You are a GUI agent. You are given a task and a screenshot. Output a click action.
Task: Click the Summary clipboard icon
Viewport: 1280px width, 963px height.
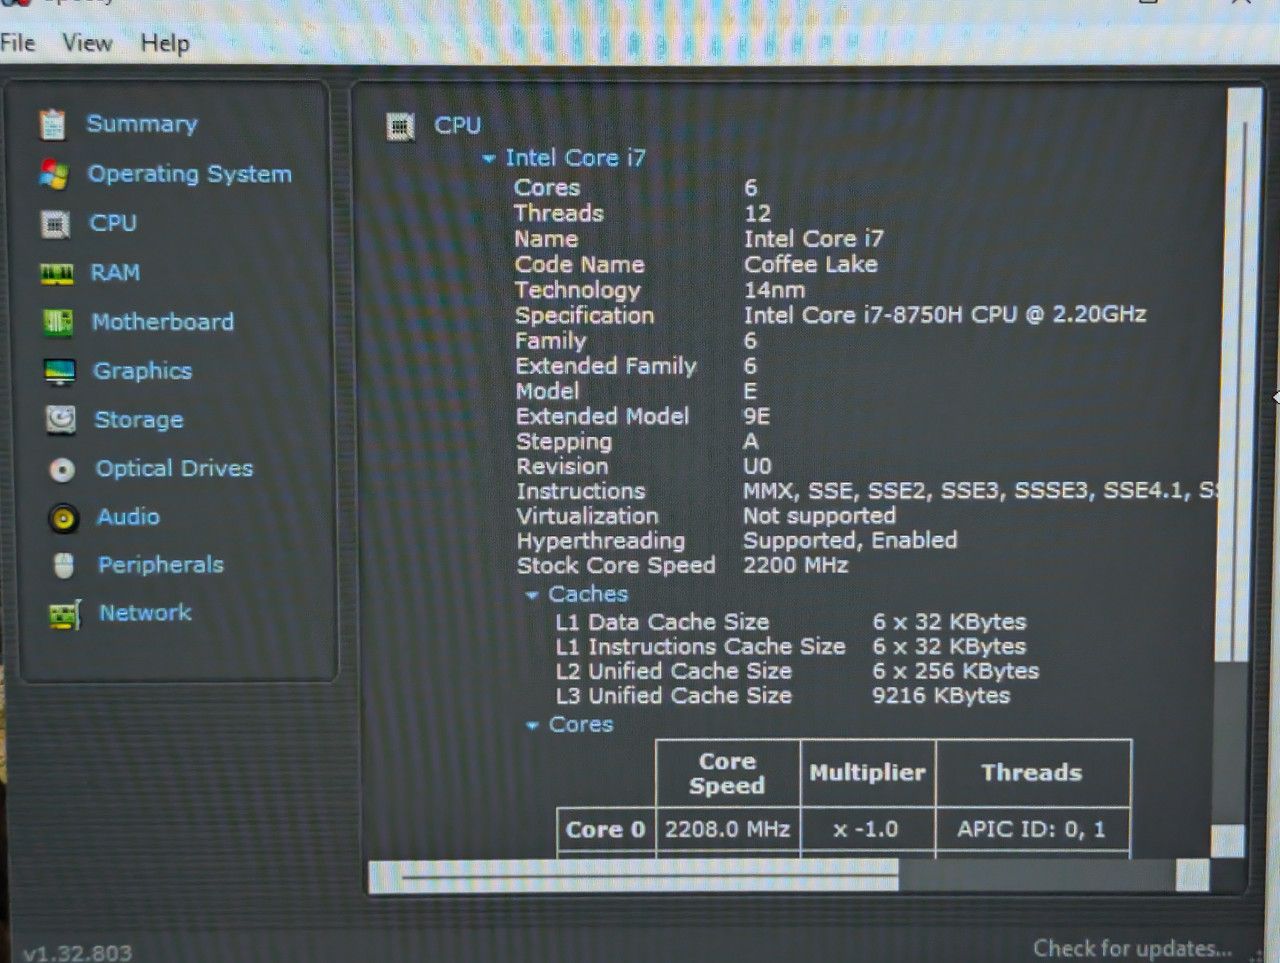click(52, 125)
